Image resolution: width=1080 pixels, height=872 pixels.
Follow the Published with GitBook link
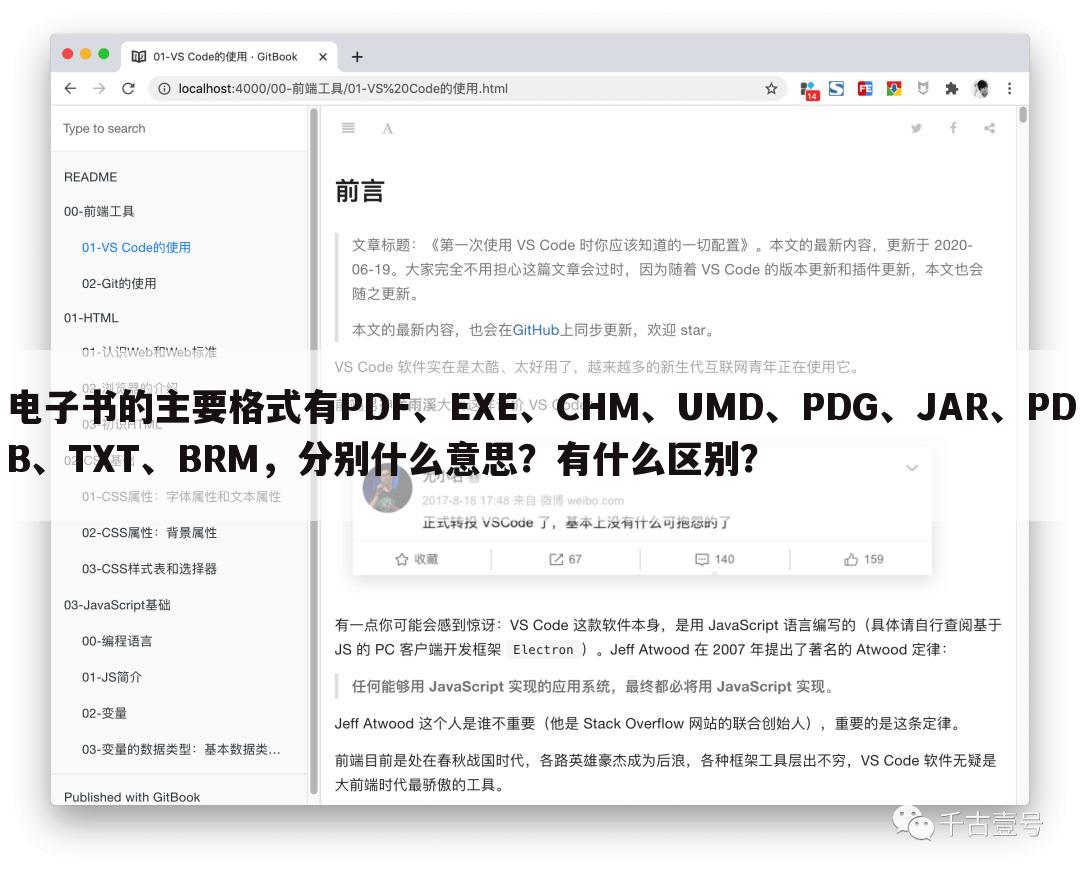click(132, 797)
